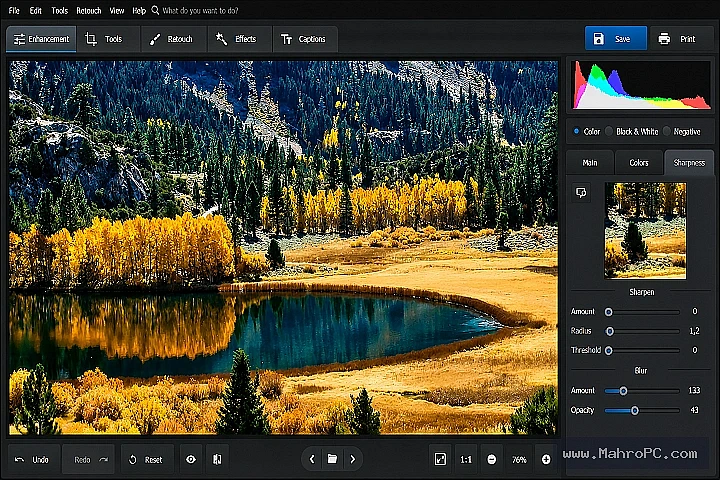The height and width of the screenshot is (480, 720).
Task: Click the preview area selector icon
Action: [581, 192]
